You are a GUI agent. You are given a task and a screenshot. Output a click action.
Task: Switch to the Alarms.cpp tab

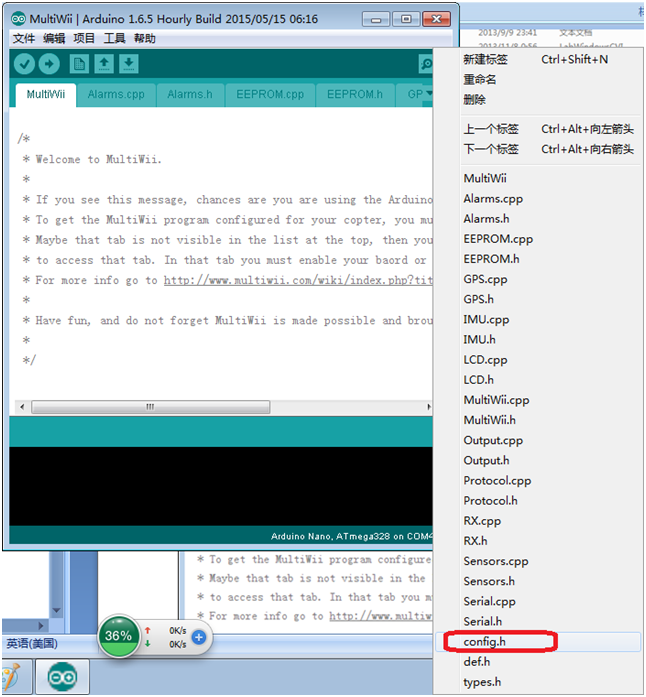click(x=116, y=95)
